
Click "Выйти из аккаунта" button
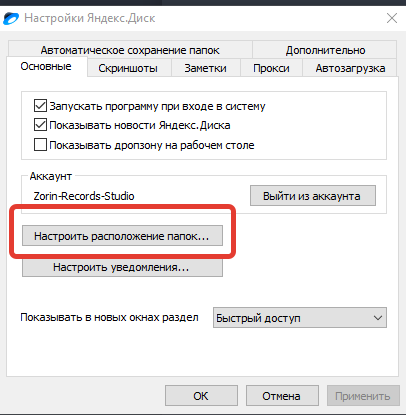point(313,196)
